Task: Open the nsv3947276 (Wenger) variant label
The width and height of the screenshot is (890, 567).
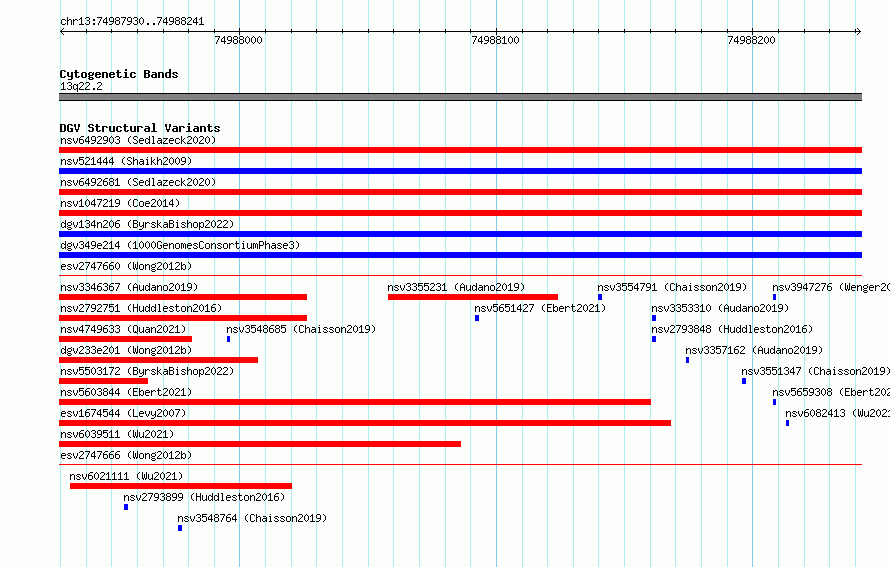Action: tap(831, 287)
